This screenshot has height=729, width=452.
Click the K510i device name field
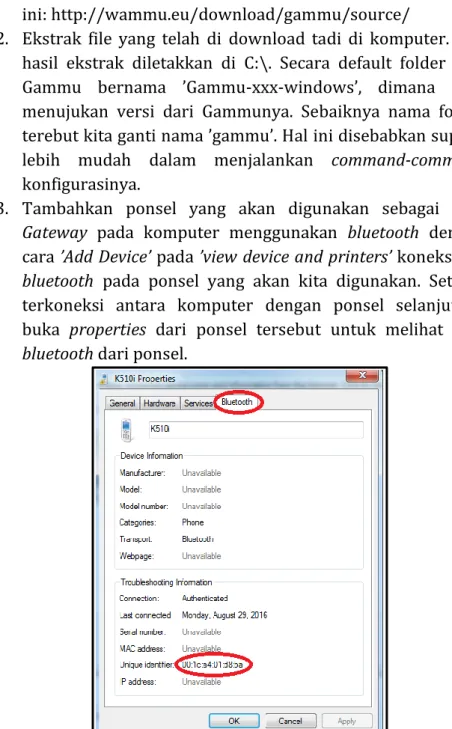coord(256,429)
